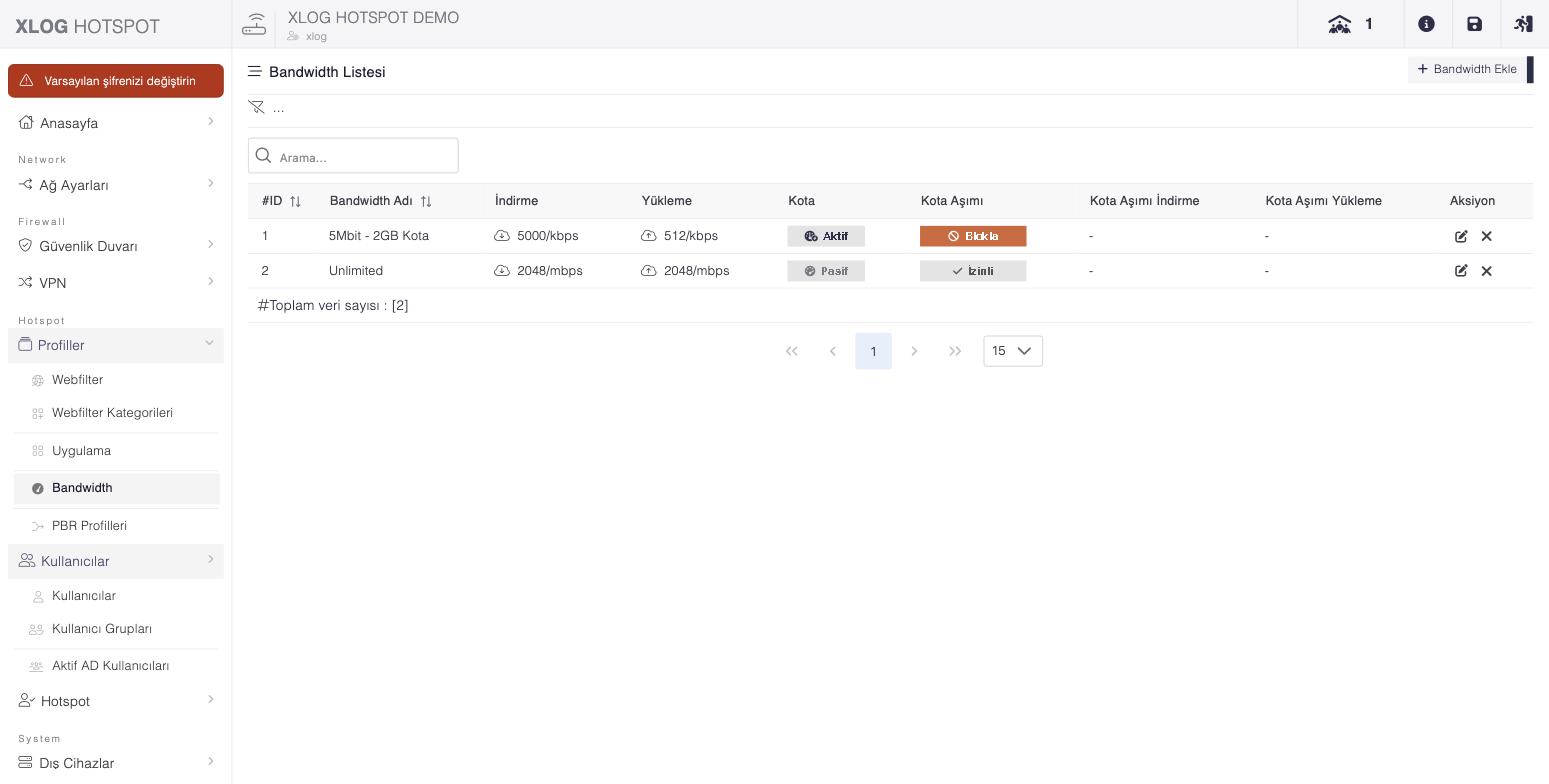The image size is (1549, 784).
Task: Sort by #ID column arrows
Action: 295,201
